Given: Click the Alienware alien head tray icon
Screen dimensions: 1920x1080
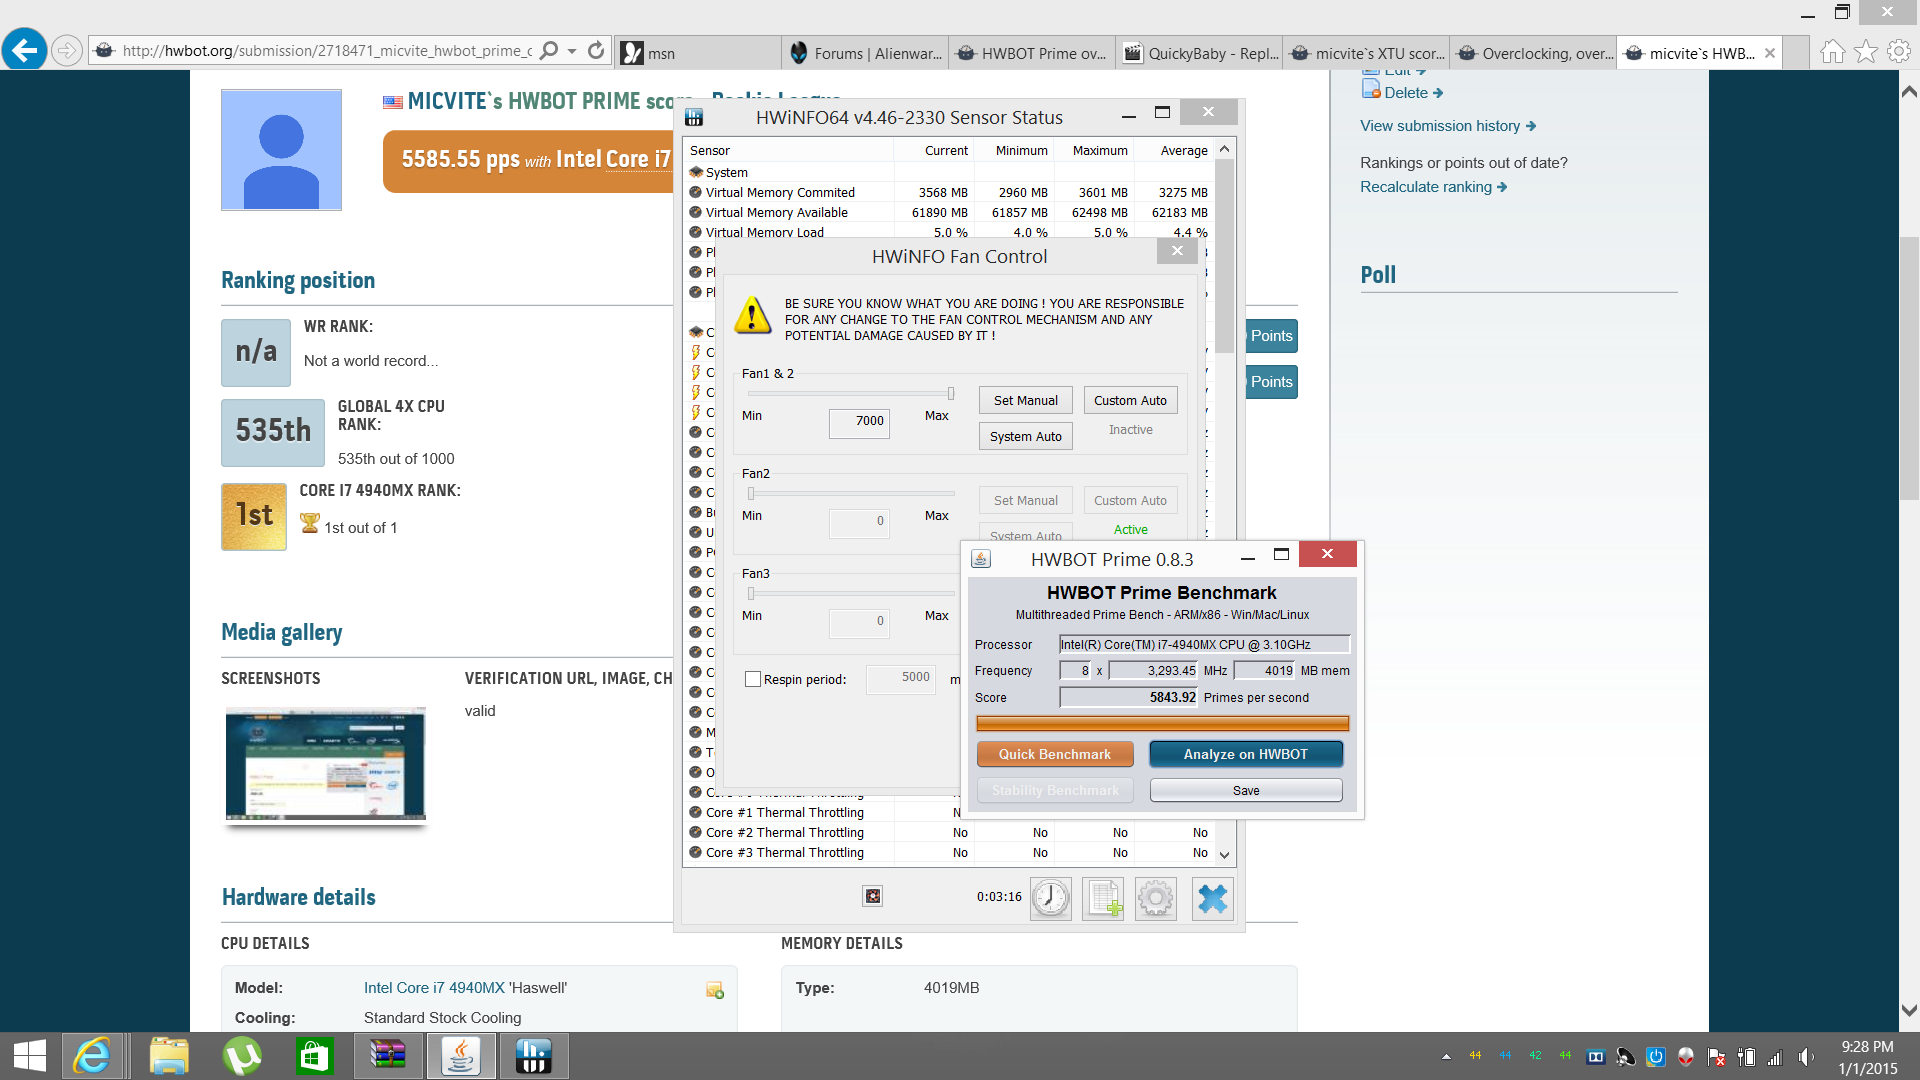Looking at the screenshot, I should point(1686,1057).
